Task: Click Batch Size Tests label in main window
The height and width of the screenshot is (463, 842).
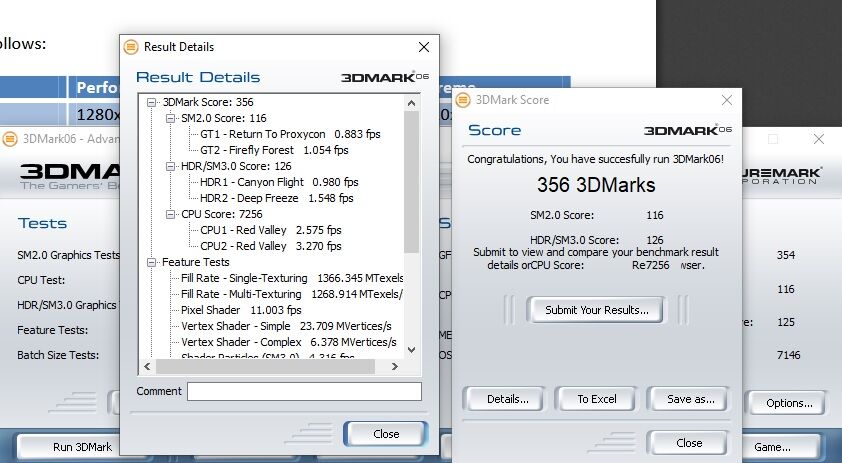Action: [58, 355]
